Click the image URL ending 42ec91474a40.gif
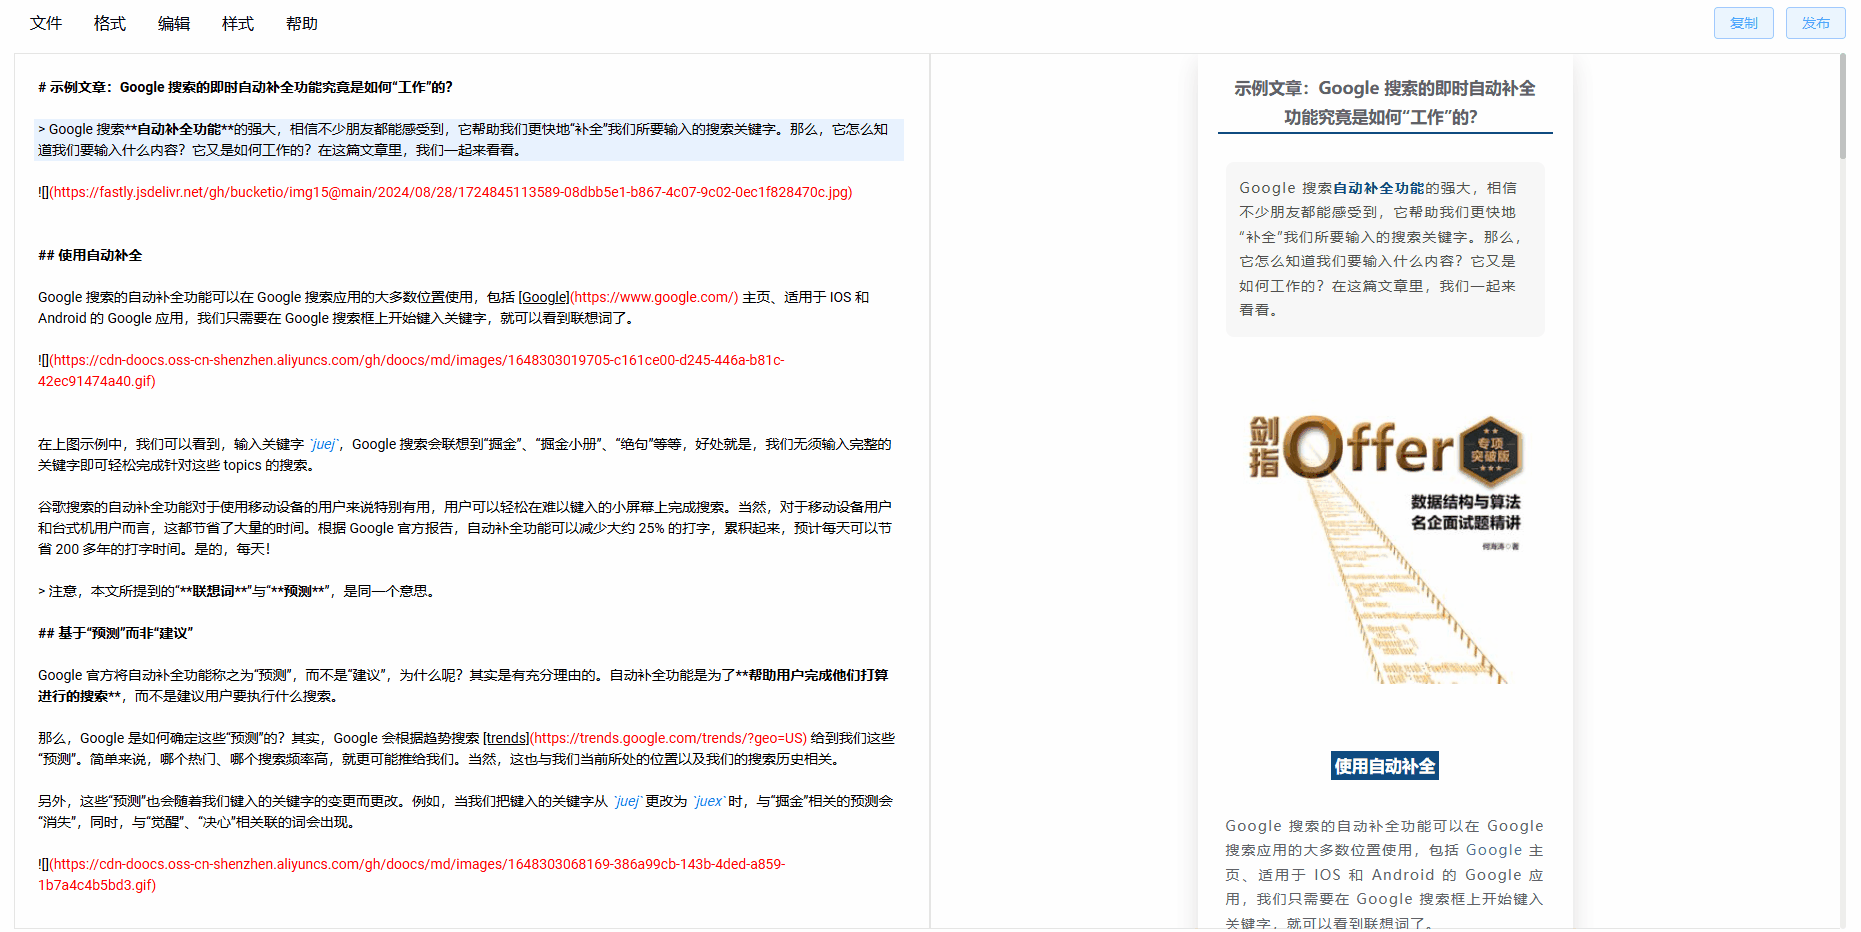 pyautogui.click(x=411, y=370)
